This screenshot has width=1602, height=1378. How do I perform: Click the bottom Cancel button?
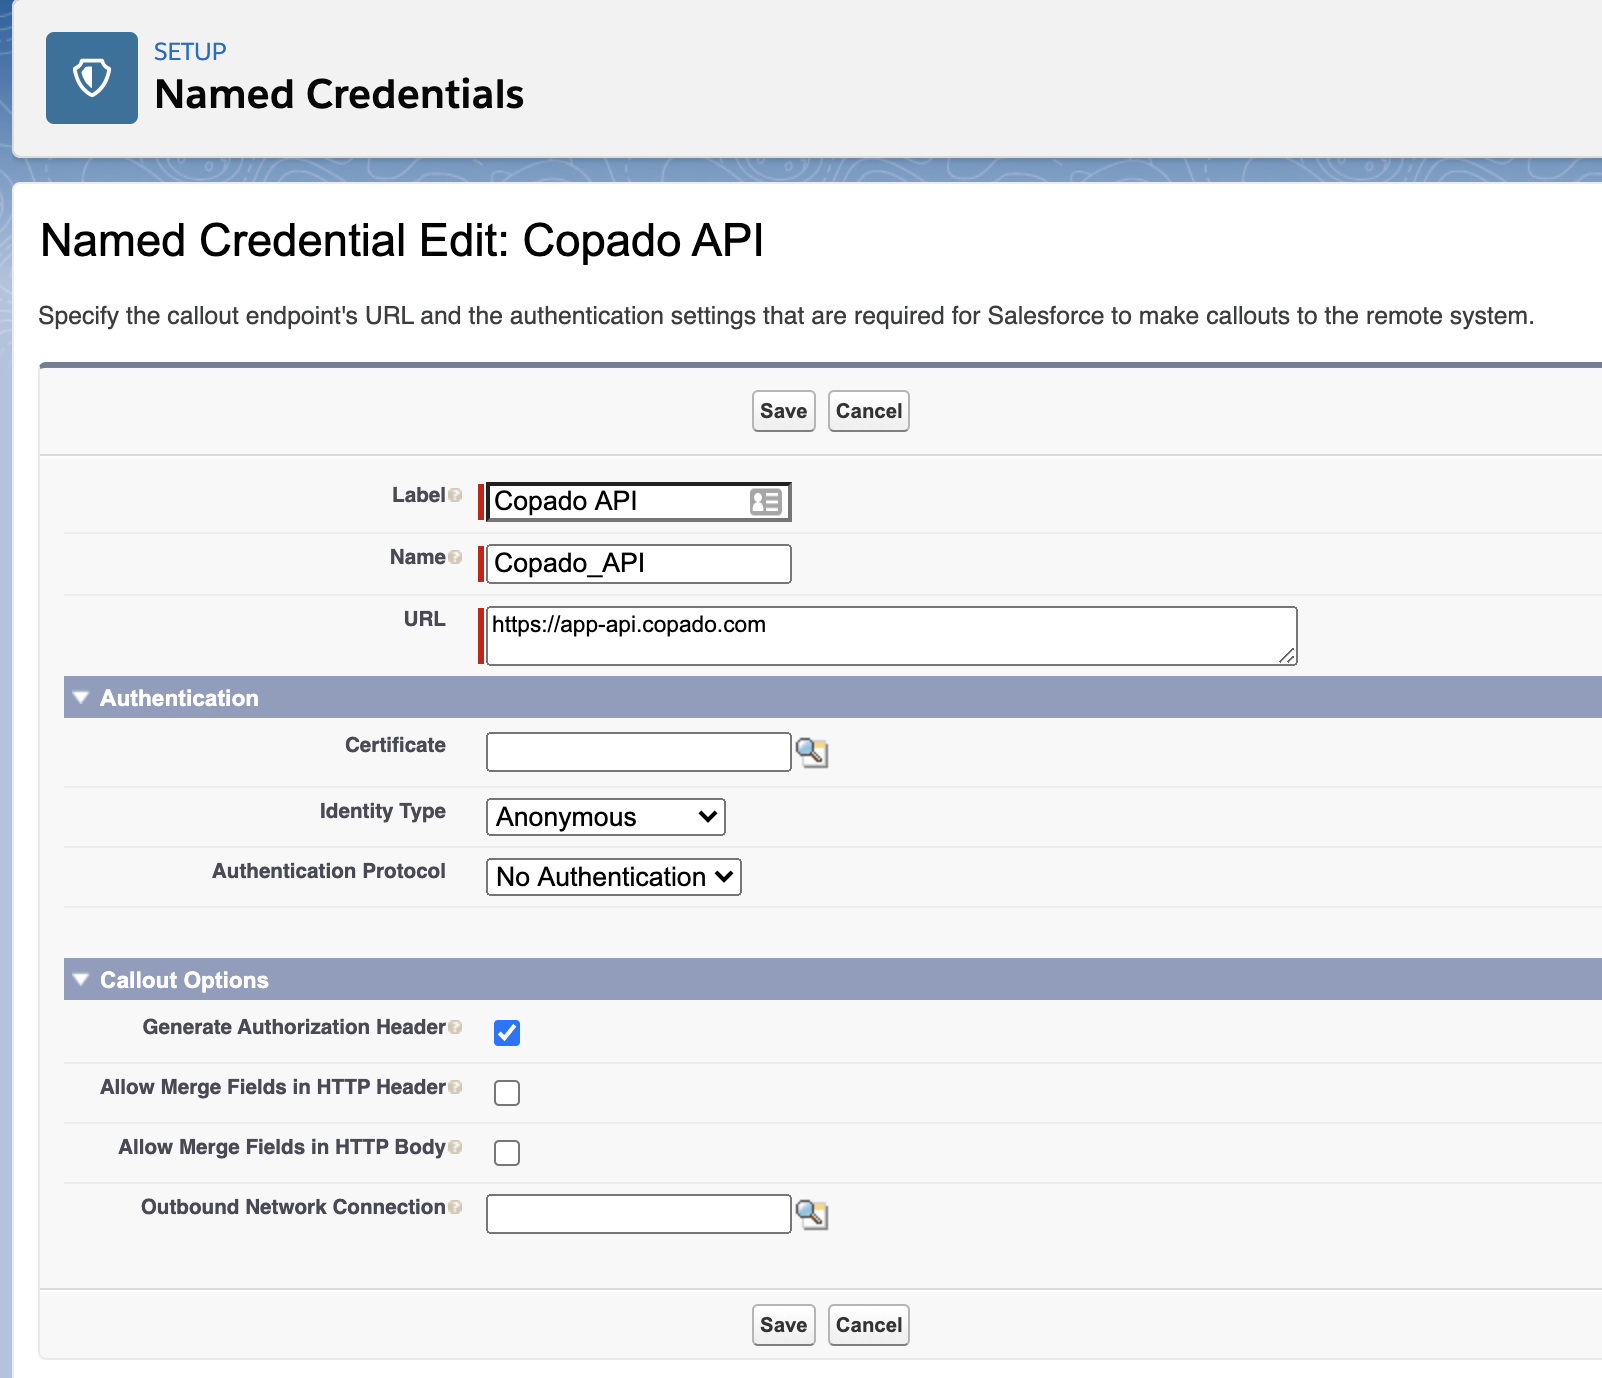[x=869, y=1325]
